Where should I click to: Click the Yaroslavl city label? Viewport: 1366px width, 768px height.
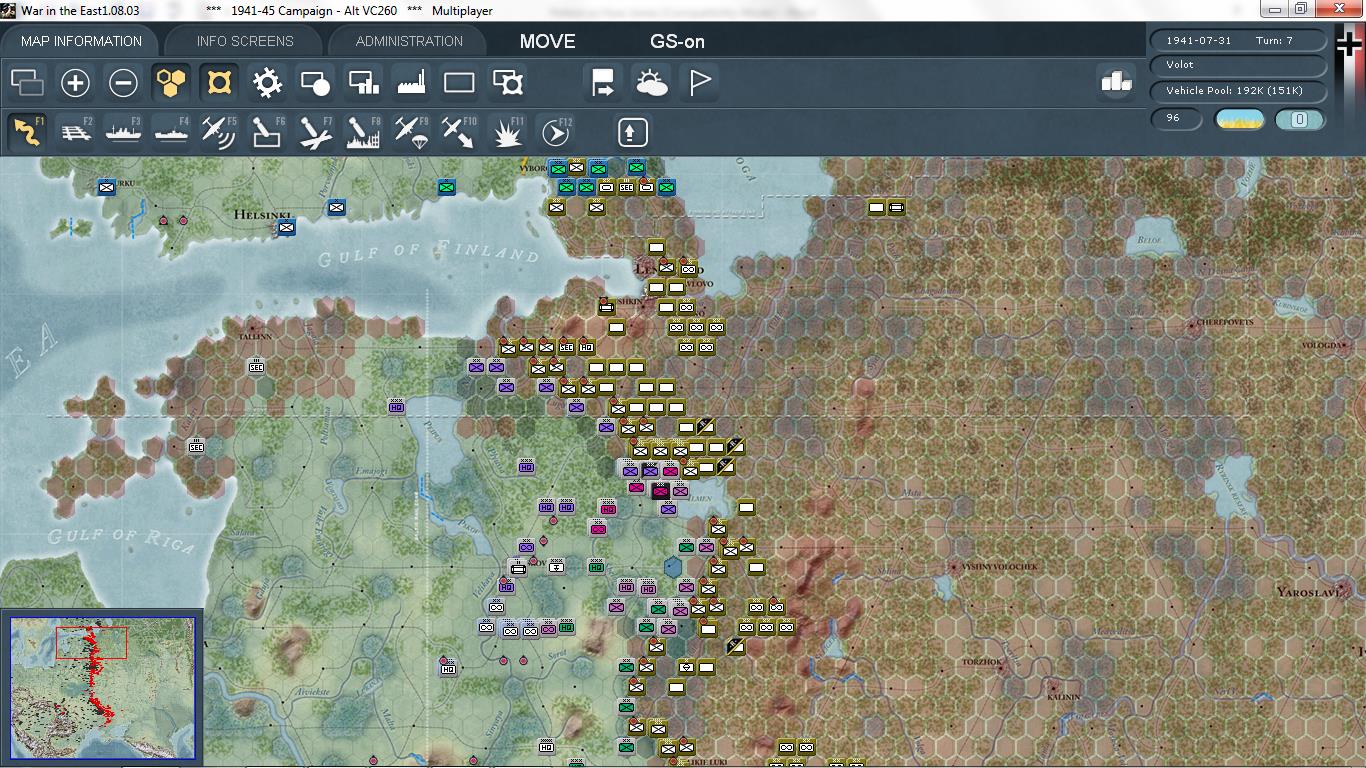[1307, 592]
